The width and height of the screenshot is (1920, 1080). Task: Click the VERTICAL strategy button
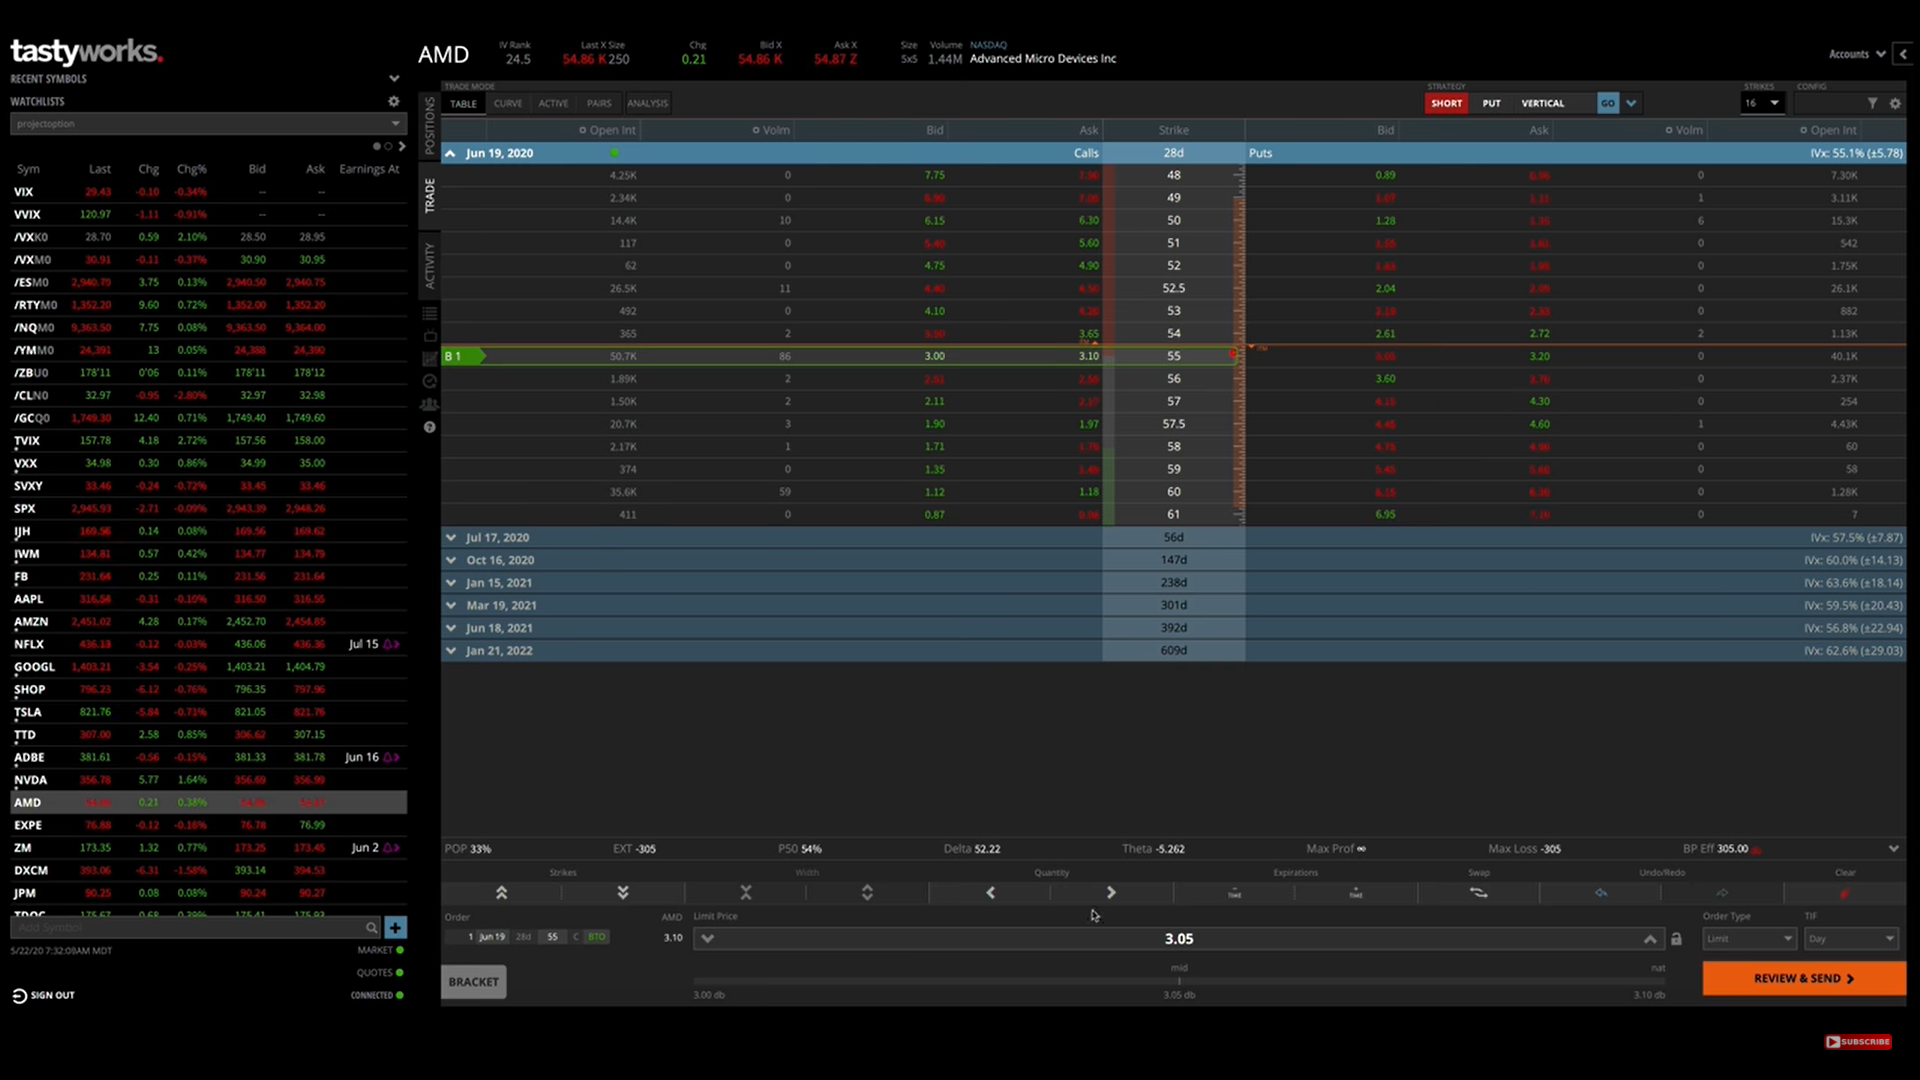1542,103
